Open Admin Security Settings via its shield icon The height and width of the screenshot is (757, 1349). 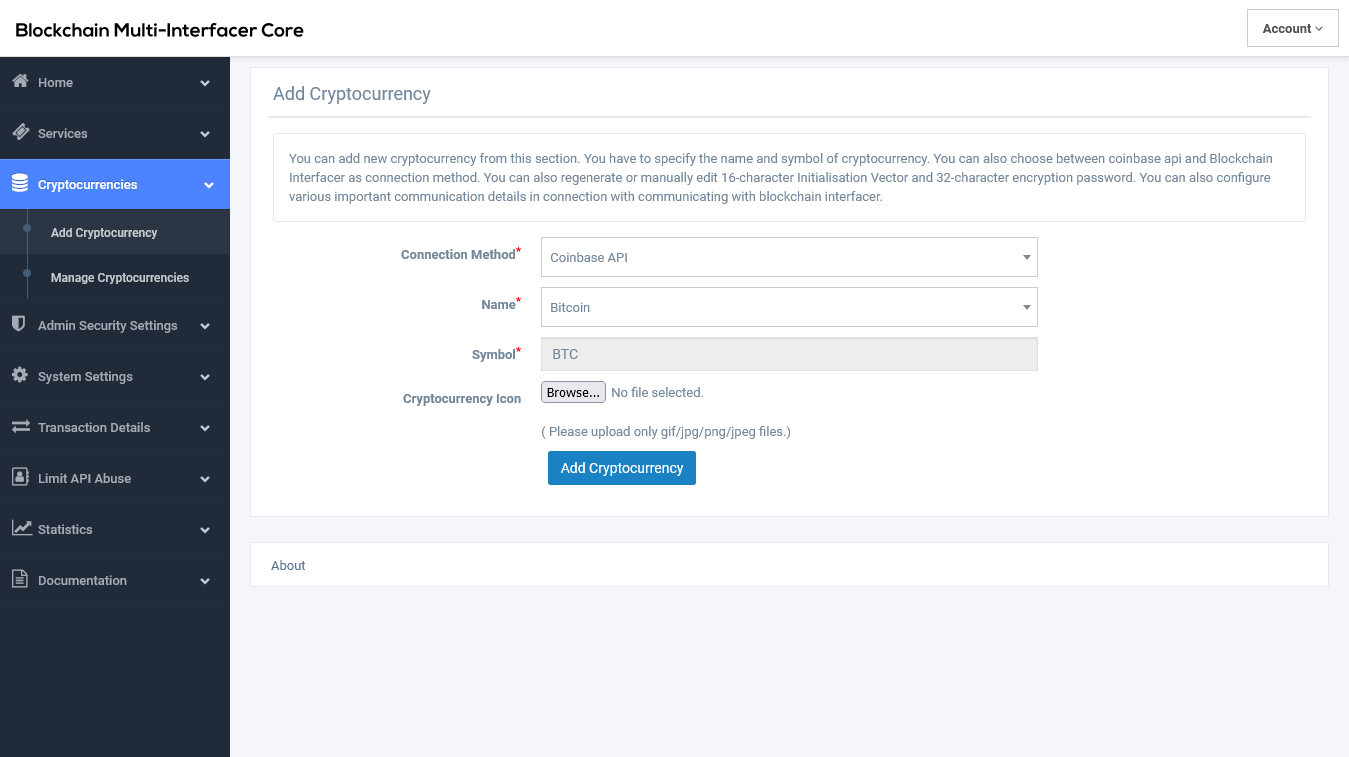(18, 325)
